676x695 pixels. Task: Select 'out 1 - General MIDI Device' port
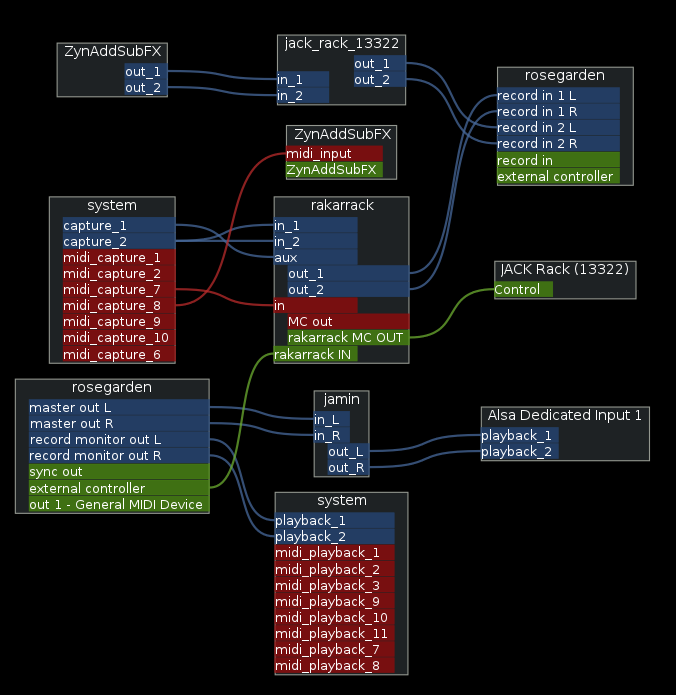[119, 504]
